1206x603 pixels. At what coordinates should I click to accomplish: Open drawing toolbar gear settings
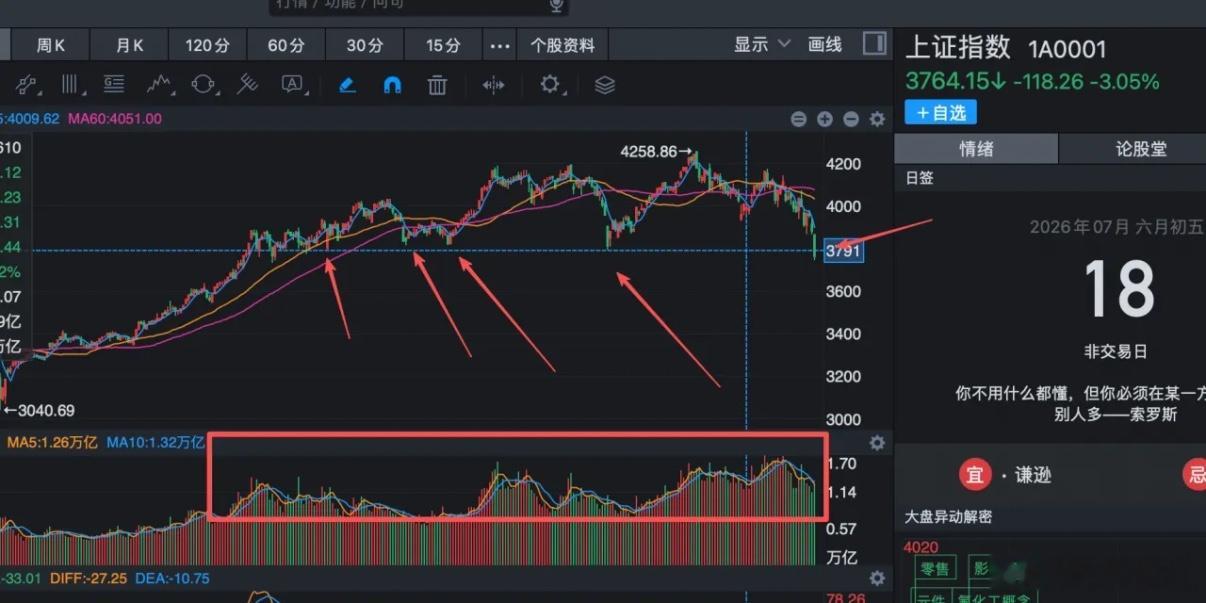click(x=551, y=85)
